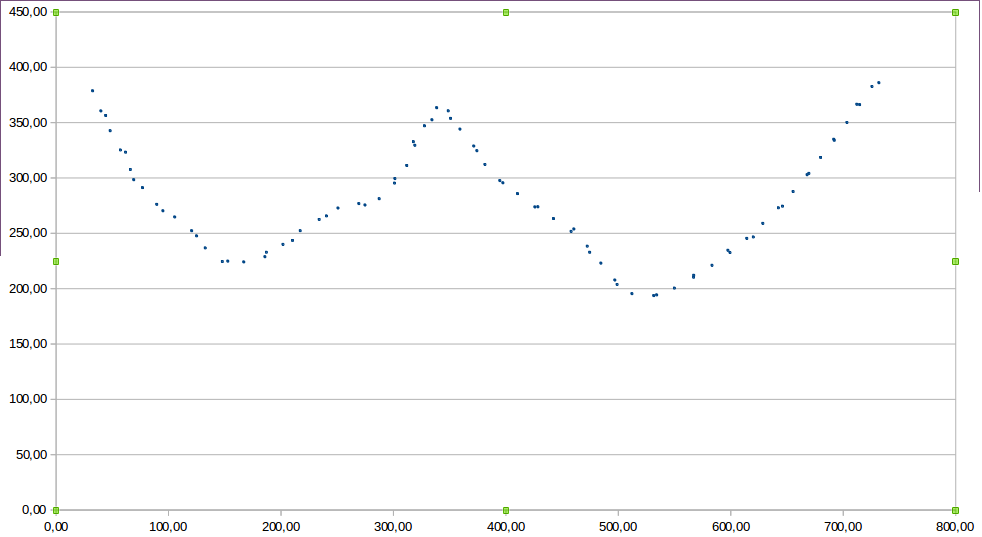The image size is (982, 537).
Task: Select the 400,00 label on the X axis
Action: click(x=506, y=526)
